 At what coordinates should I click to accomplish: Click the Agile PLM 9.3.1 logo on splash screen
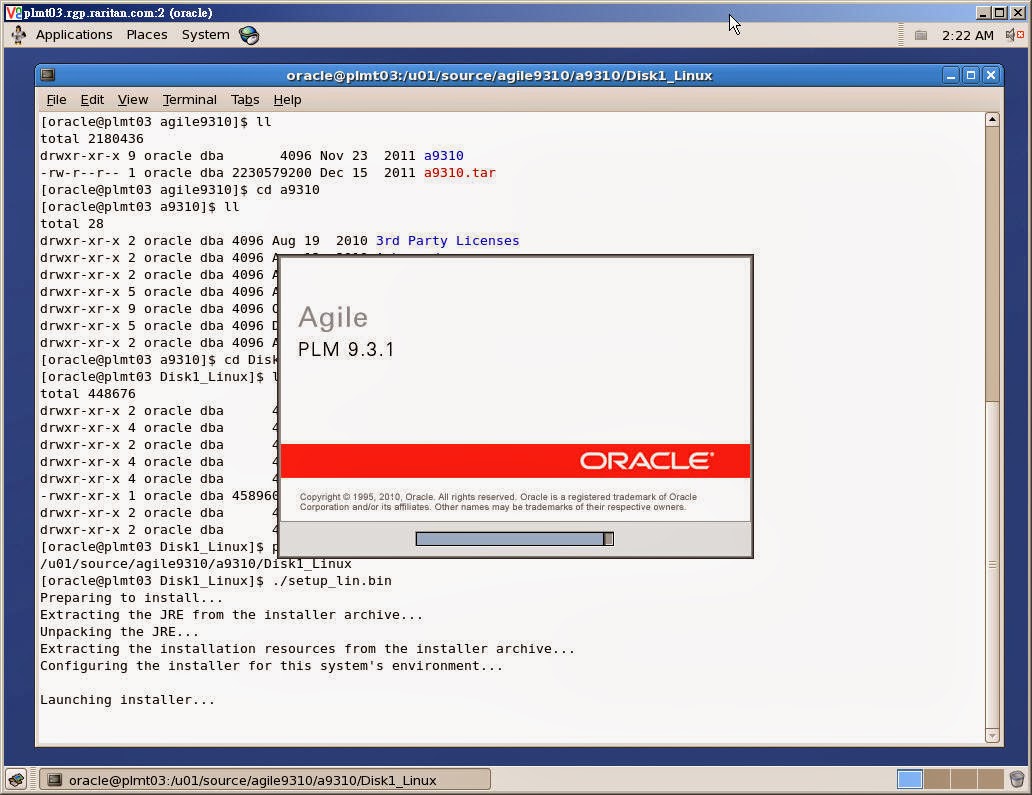(x=345, y=332)
